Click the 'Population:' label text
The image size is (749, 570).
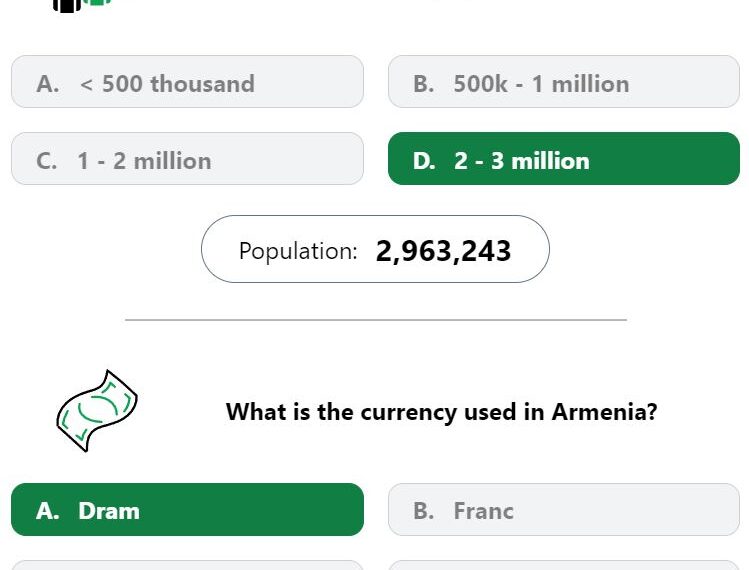point(298,251)
